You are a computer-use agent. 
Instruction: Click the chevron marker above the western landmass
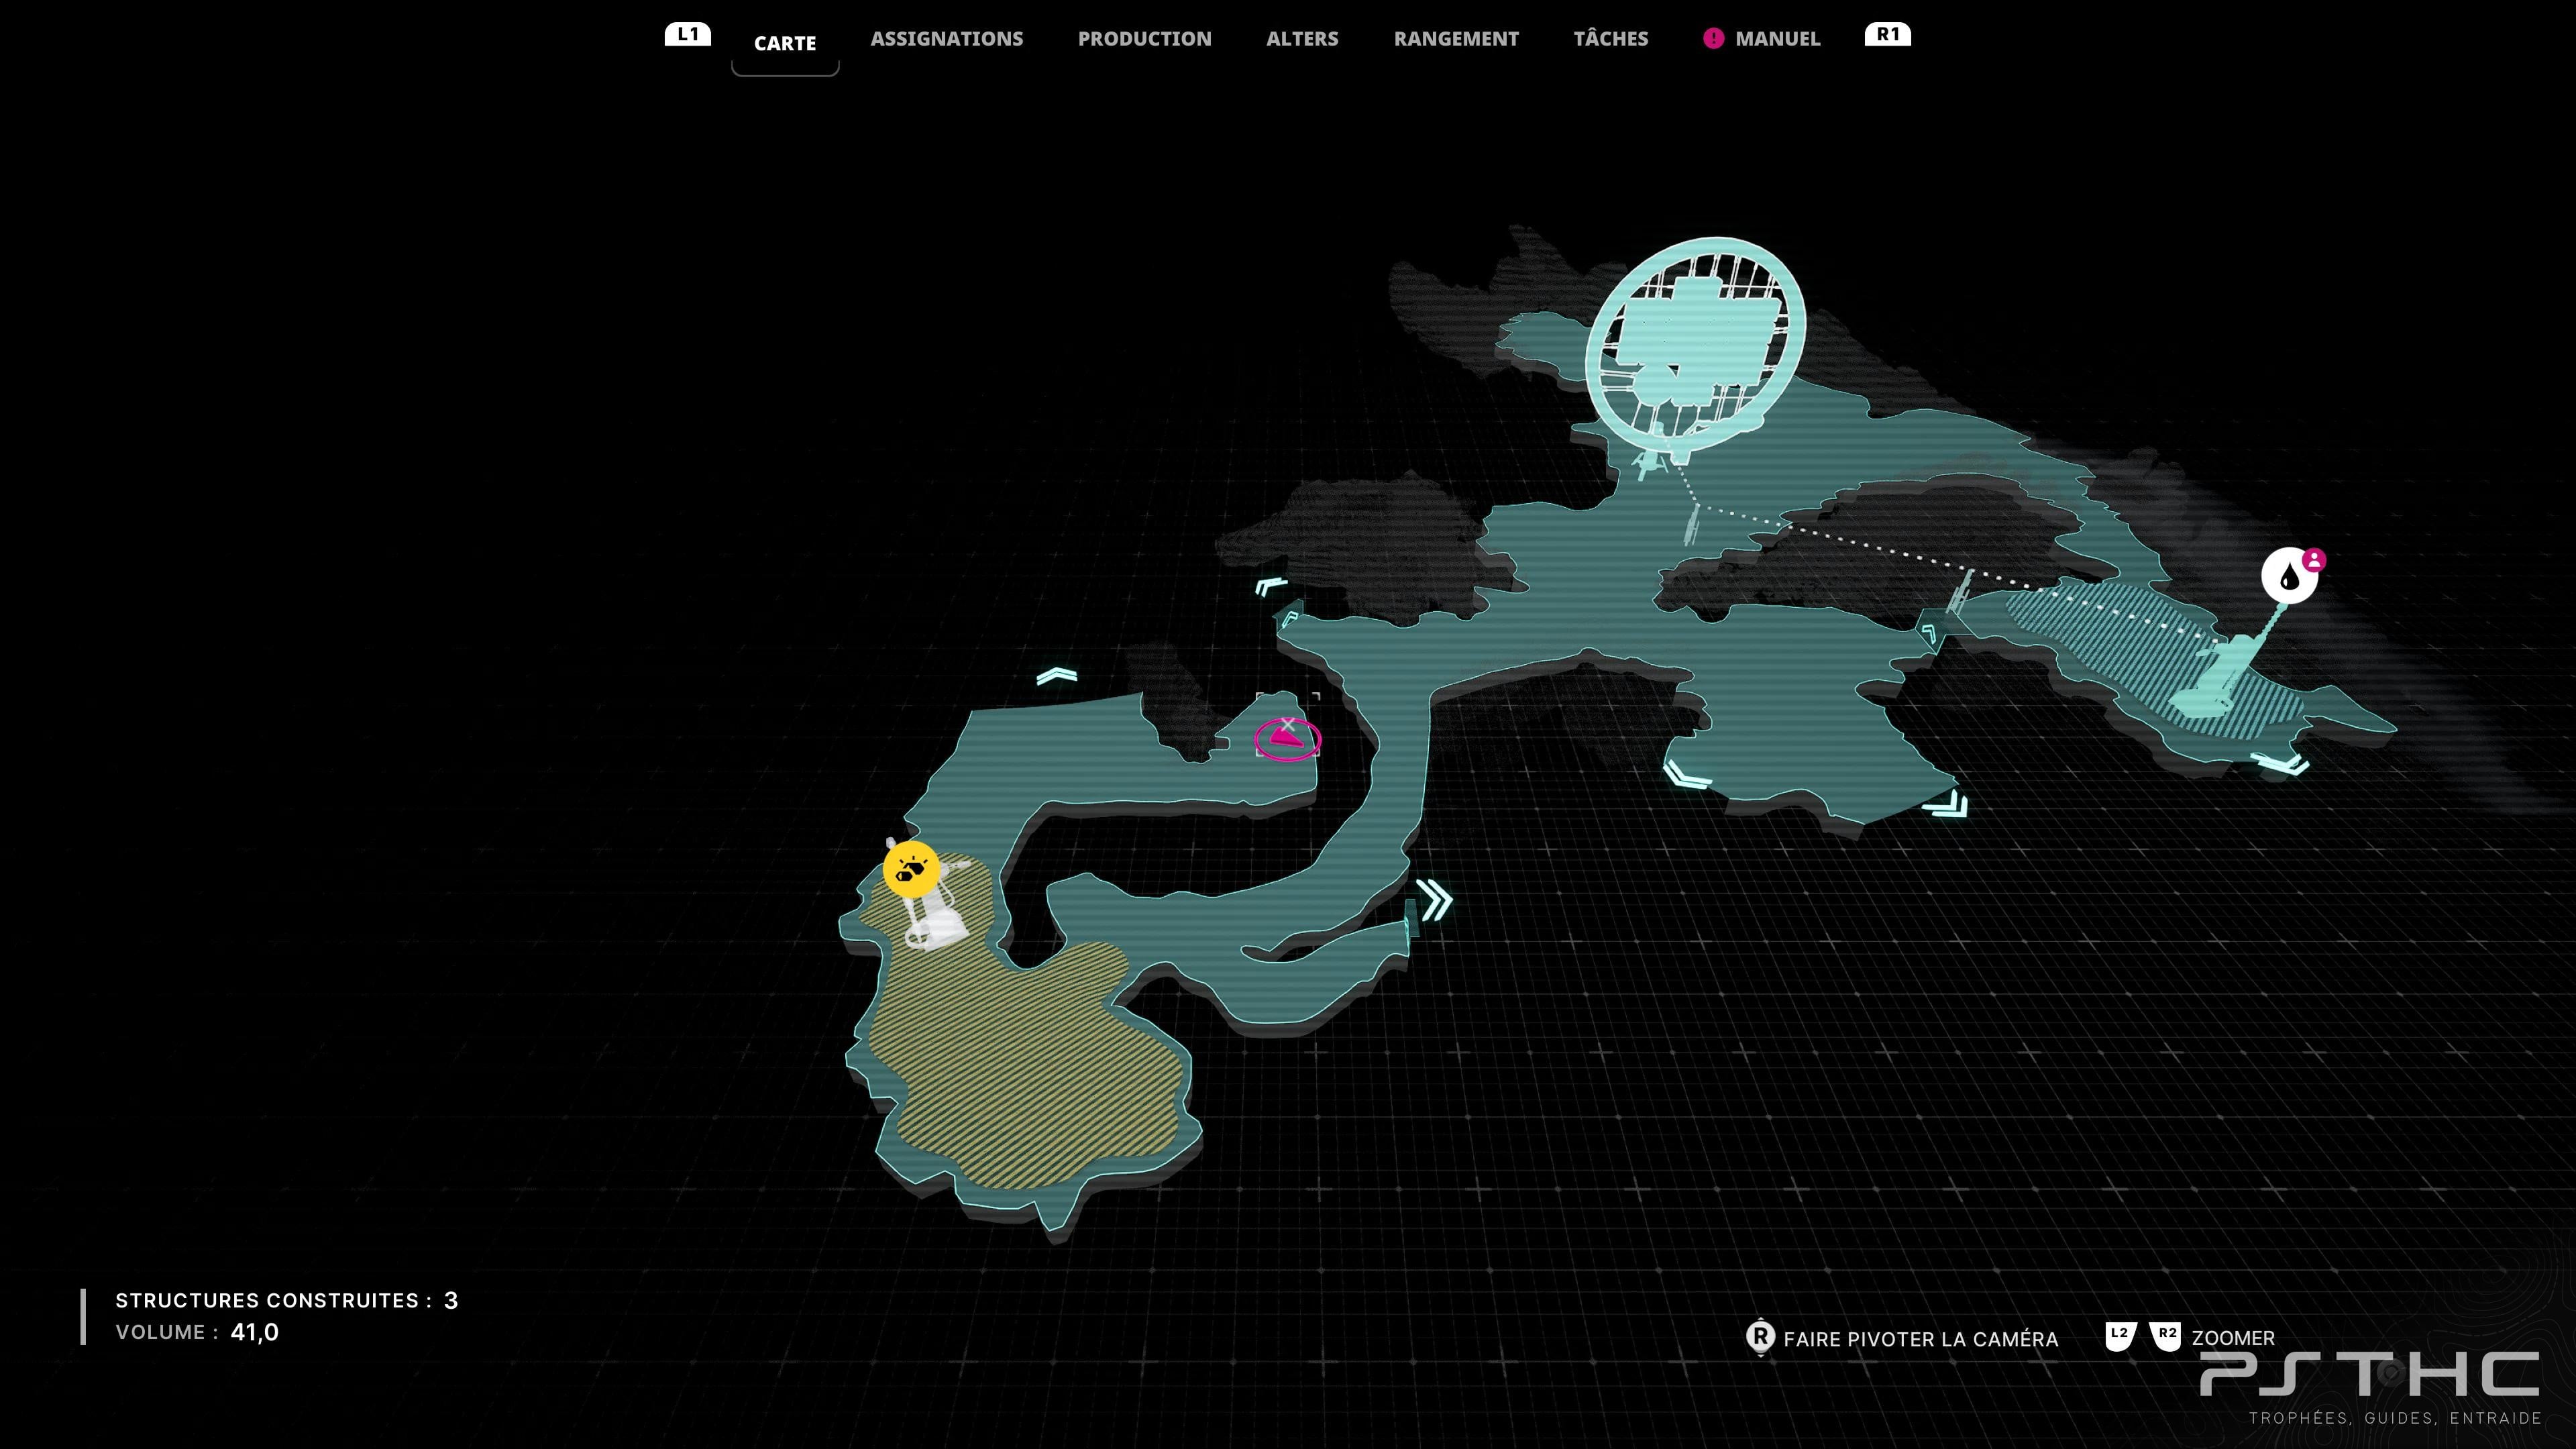tap(1057, 677)
